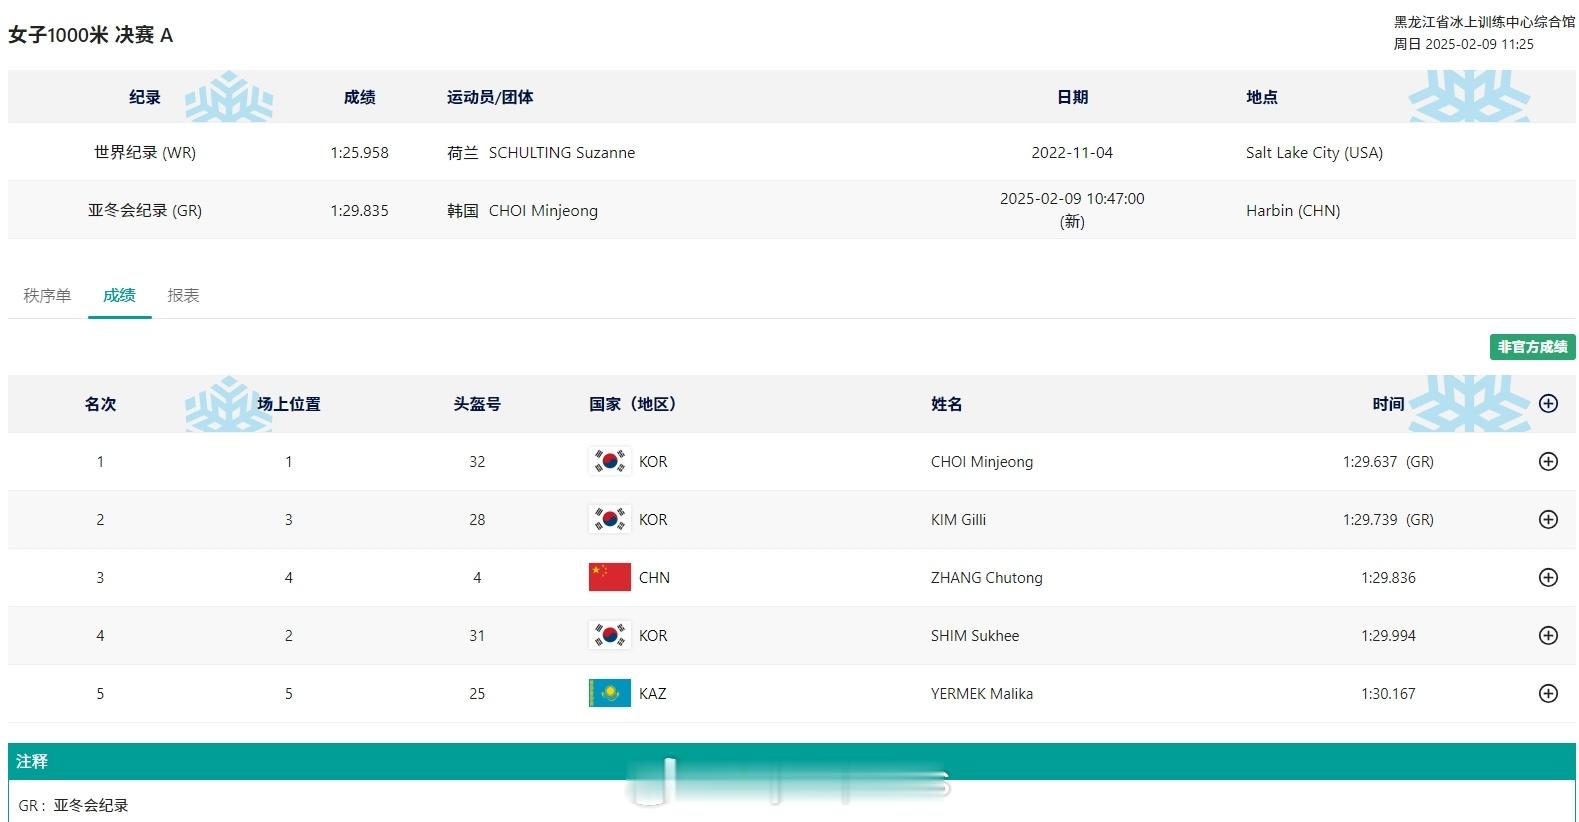The height and width of the screenshot is (822, 1579).
Task: Select athlete name CHOI Minjeong in results table
Action: tap(982, 461)
